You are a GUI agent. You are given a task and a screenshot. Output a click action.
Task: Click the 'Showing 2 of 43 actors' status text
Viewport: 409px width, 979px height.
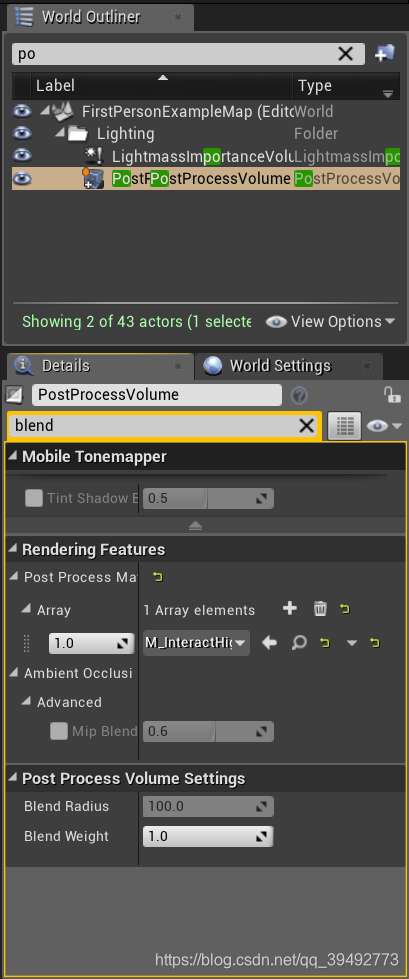(x=136, y=322)
